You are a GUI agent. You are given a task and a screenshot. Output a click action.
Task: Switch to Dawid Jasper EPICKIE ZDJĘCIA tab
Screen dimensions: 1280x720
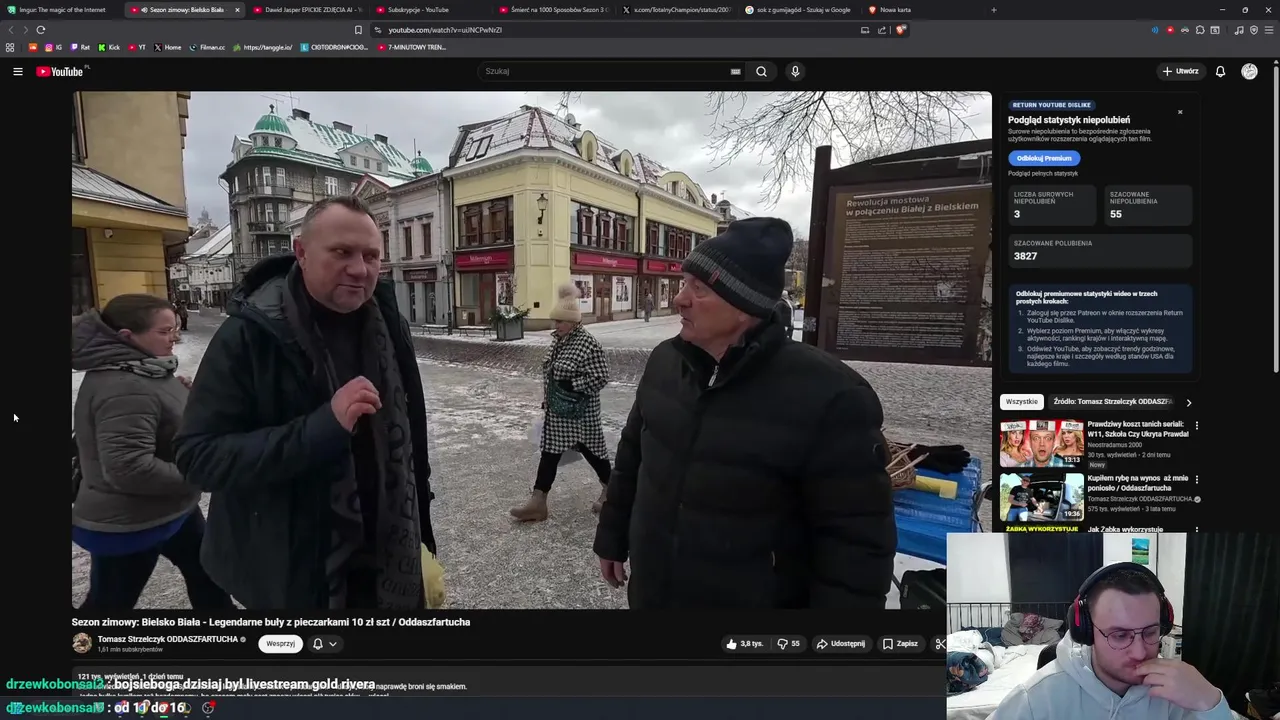308,10
